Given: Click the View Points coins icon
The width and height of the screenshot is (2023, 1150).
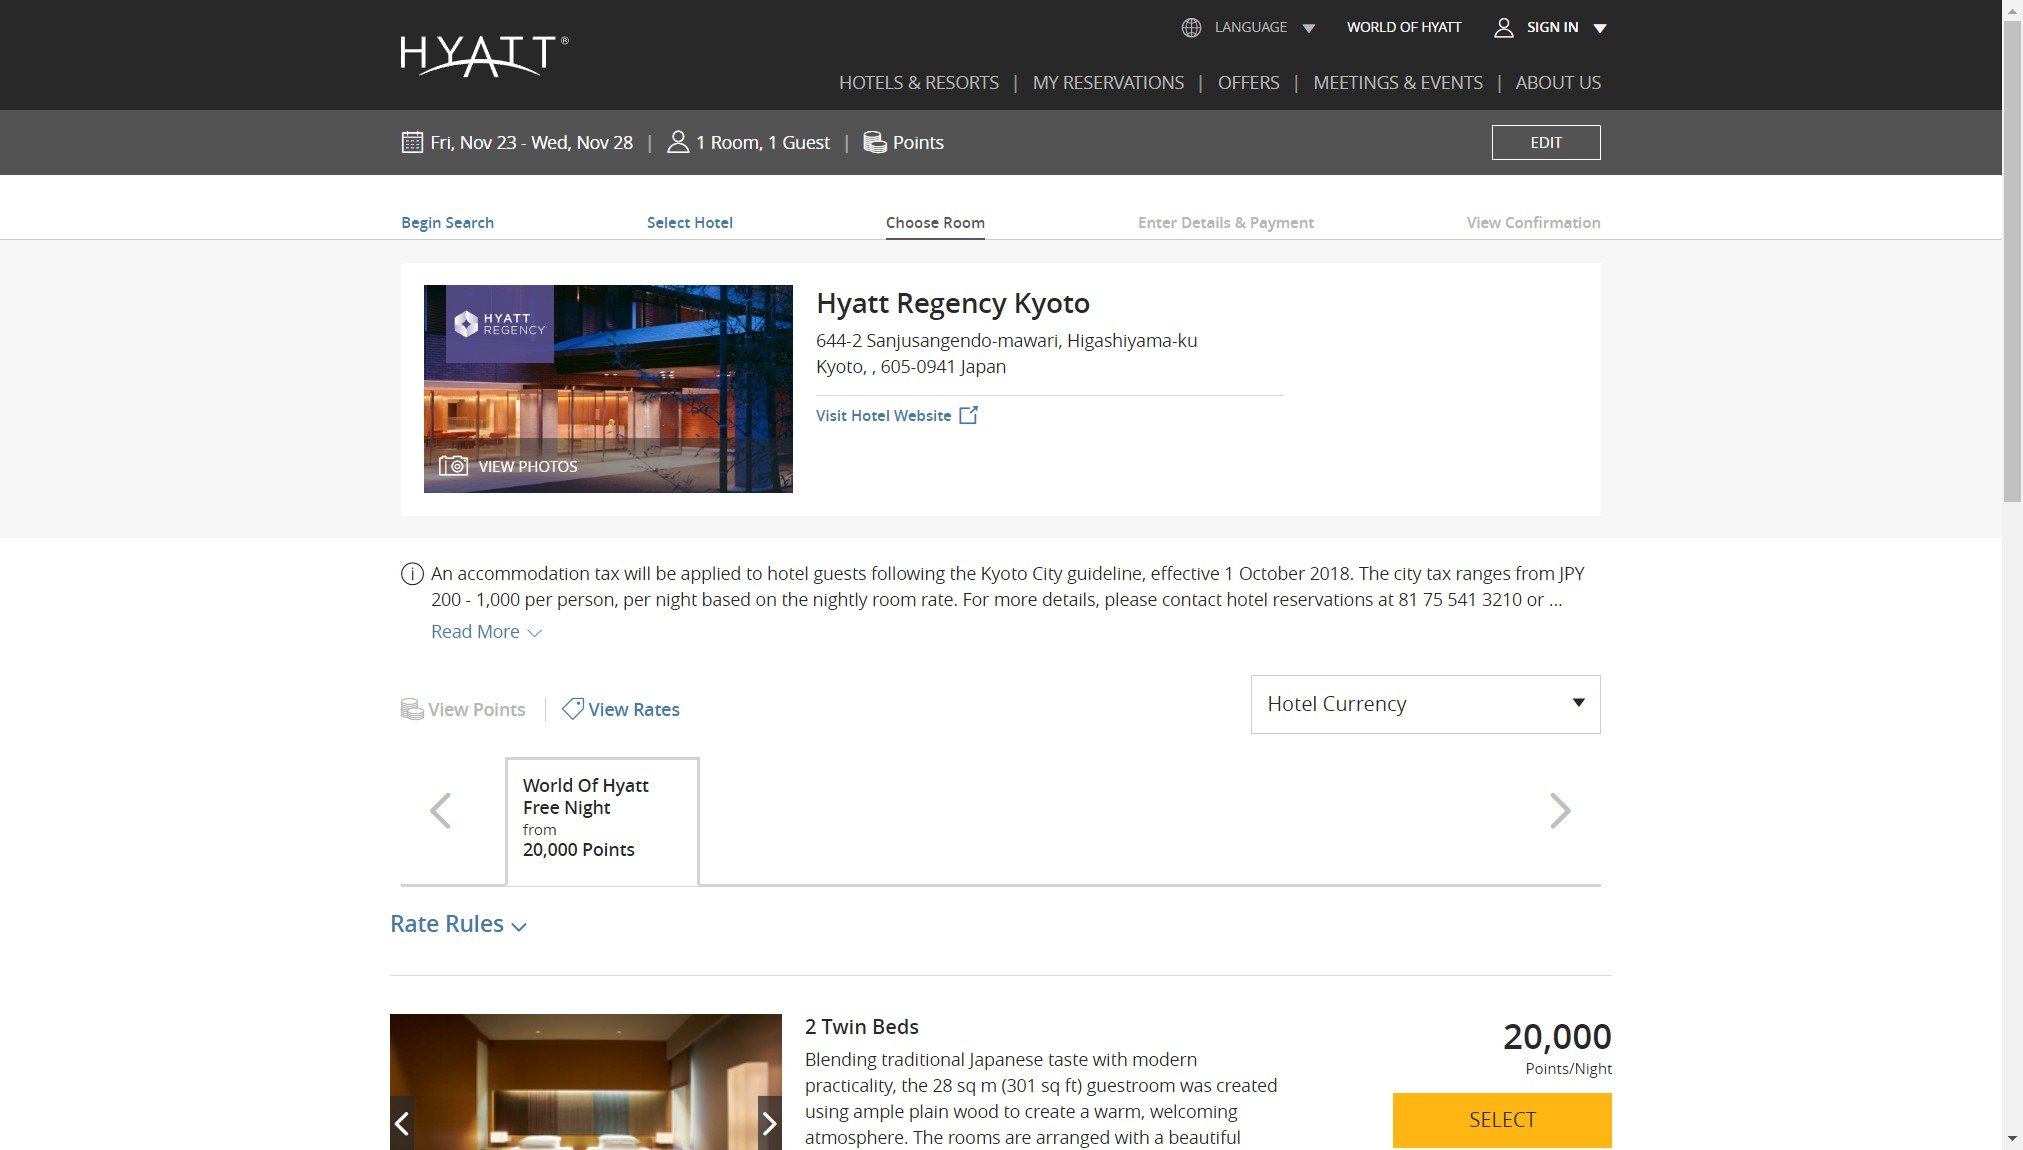Looking at the screenshot, I should (x=412, y=709).
